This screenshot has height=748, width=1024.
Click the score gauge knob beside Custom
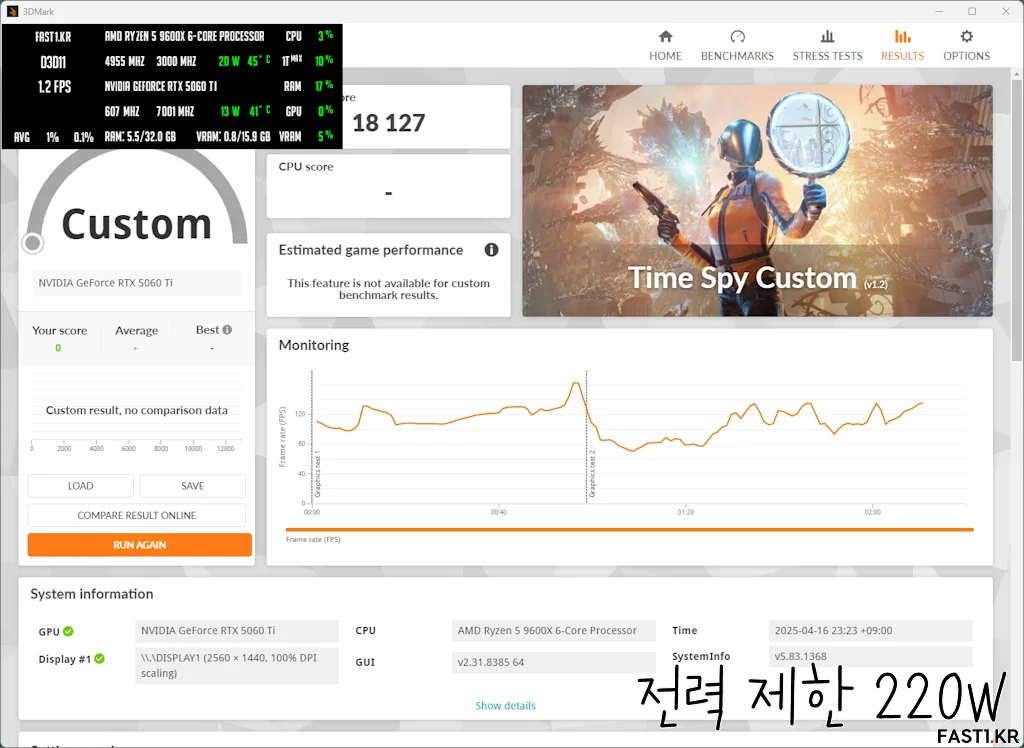pos(32,243)
